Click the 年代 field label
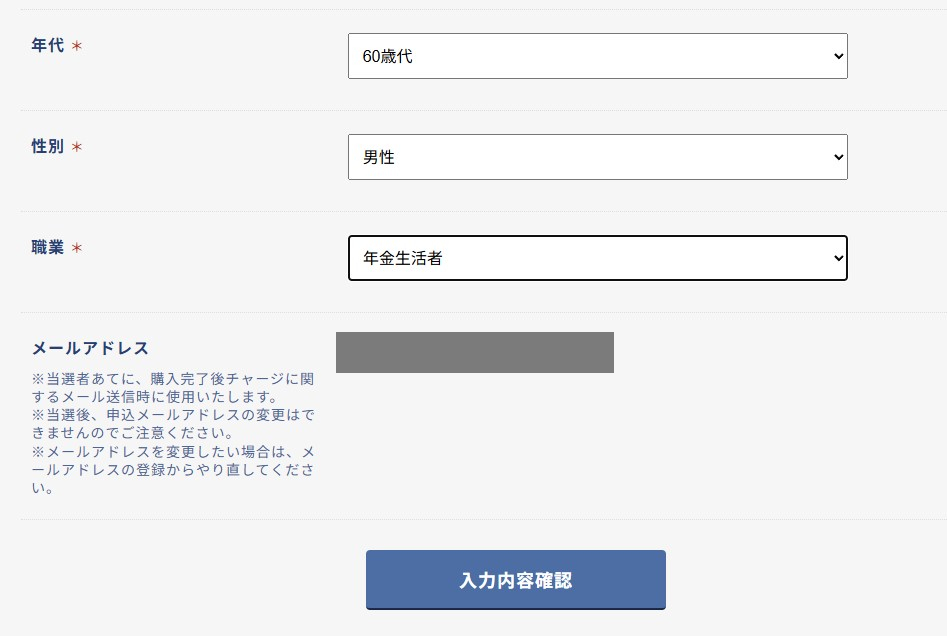947x636 pixels. pyautogui.click(x=47, y=45)
